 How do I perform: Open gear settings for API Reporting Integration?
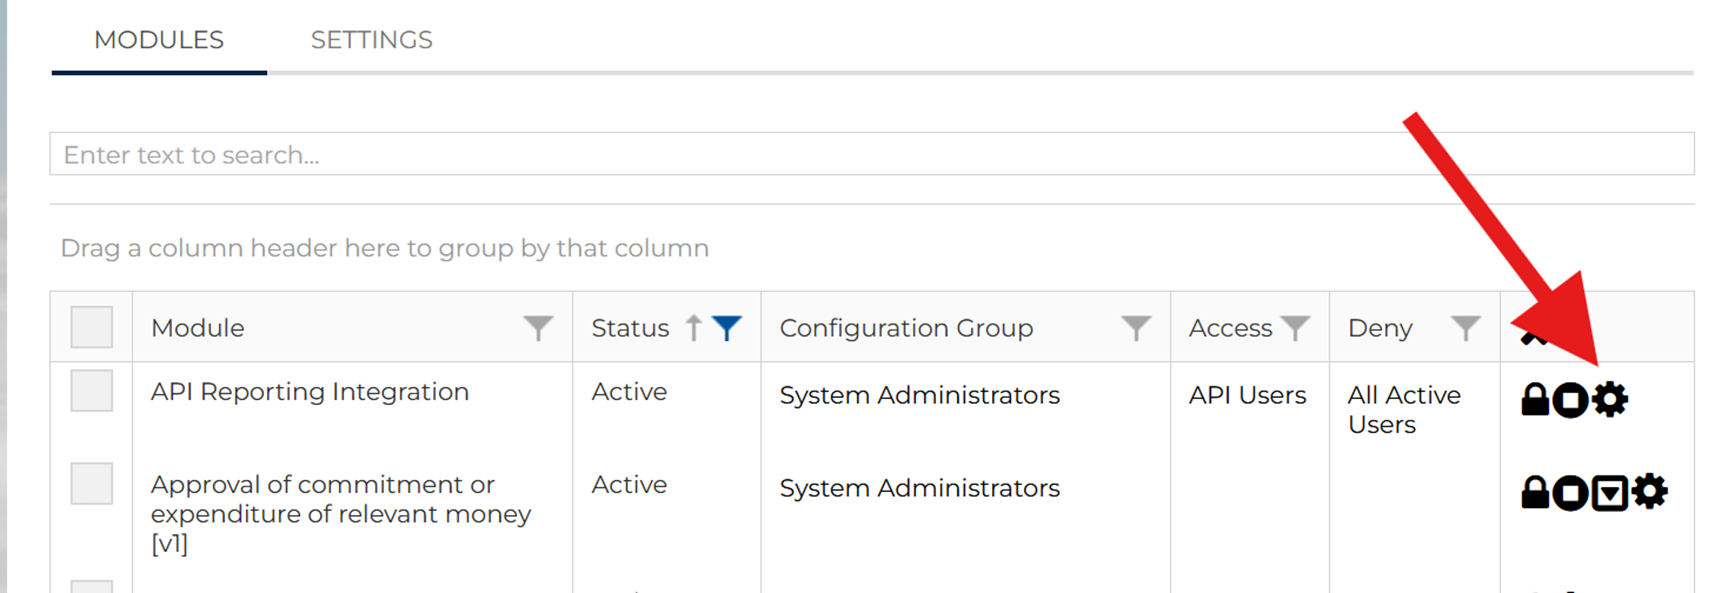click(1610, 400)
